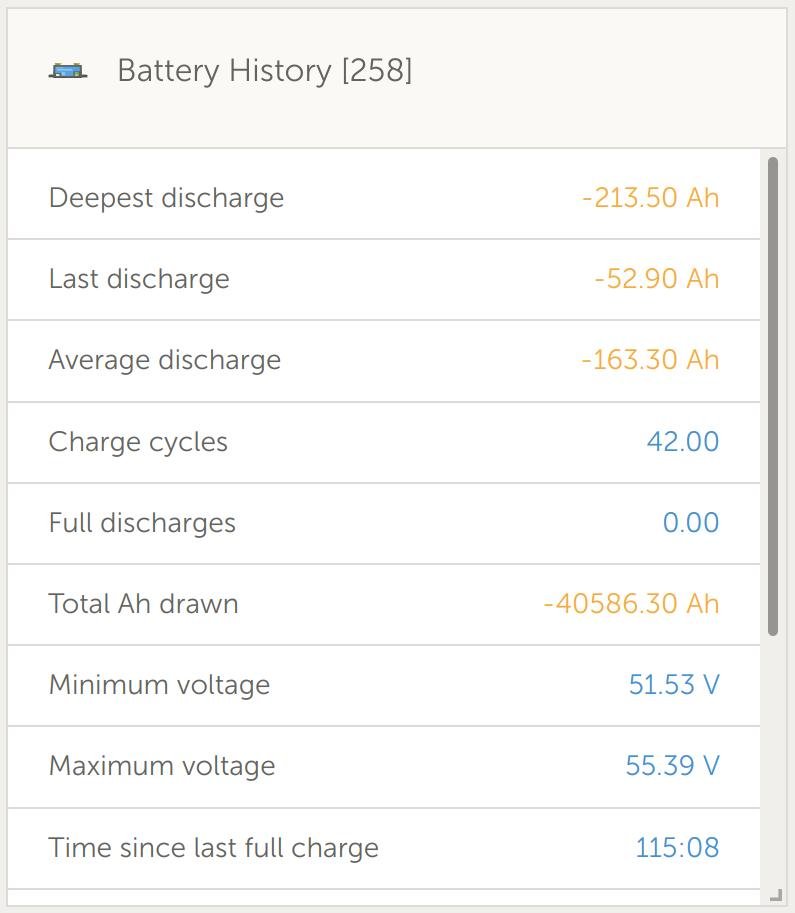Click the 51.53 V value
This screenshot has height=913, width=795.
point(673,685)
